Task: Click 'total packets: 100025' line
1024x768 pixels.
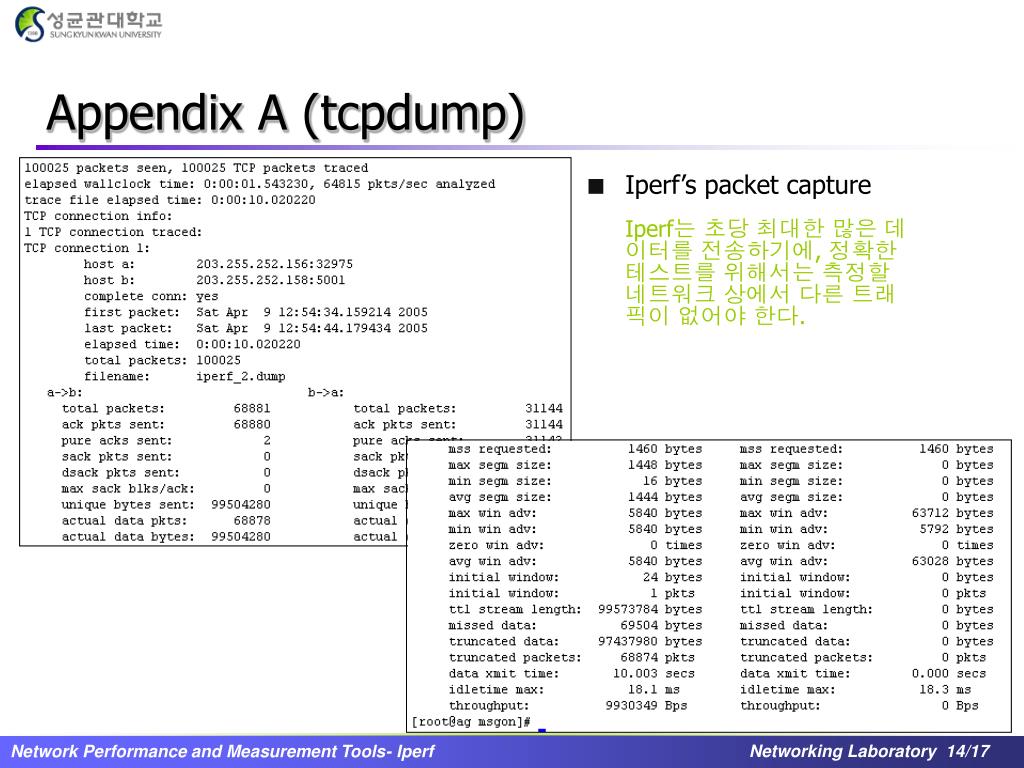Action: (162, 360)
